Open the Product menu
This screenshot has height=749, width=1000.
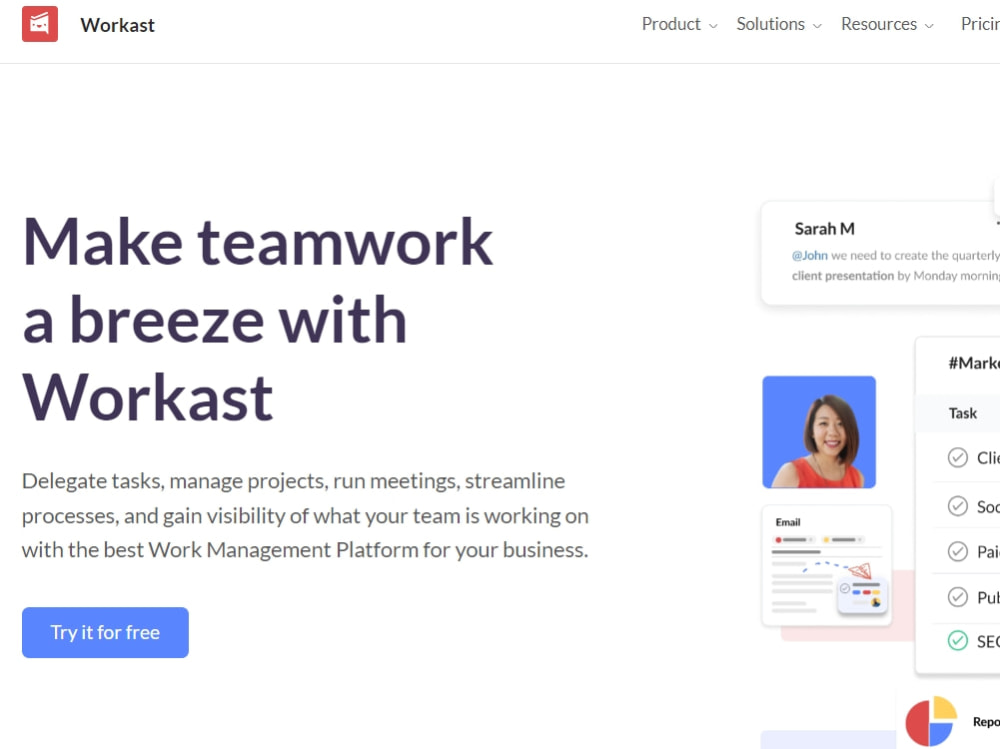click(x=671, y=24)
